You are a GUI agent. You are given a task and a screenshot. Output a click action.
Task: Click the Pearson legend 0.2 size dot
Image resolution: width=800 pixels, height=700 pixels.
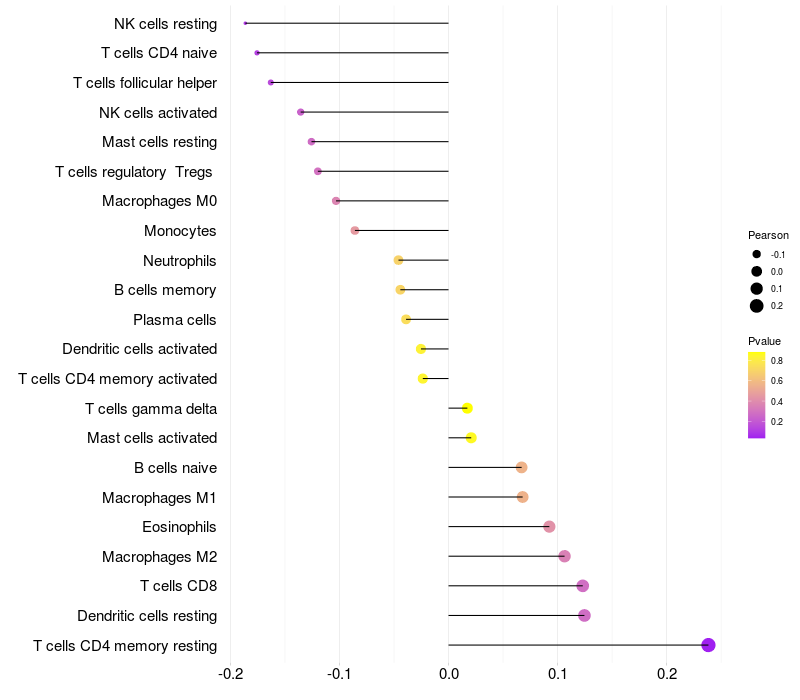(x=757, y=306)
